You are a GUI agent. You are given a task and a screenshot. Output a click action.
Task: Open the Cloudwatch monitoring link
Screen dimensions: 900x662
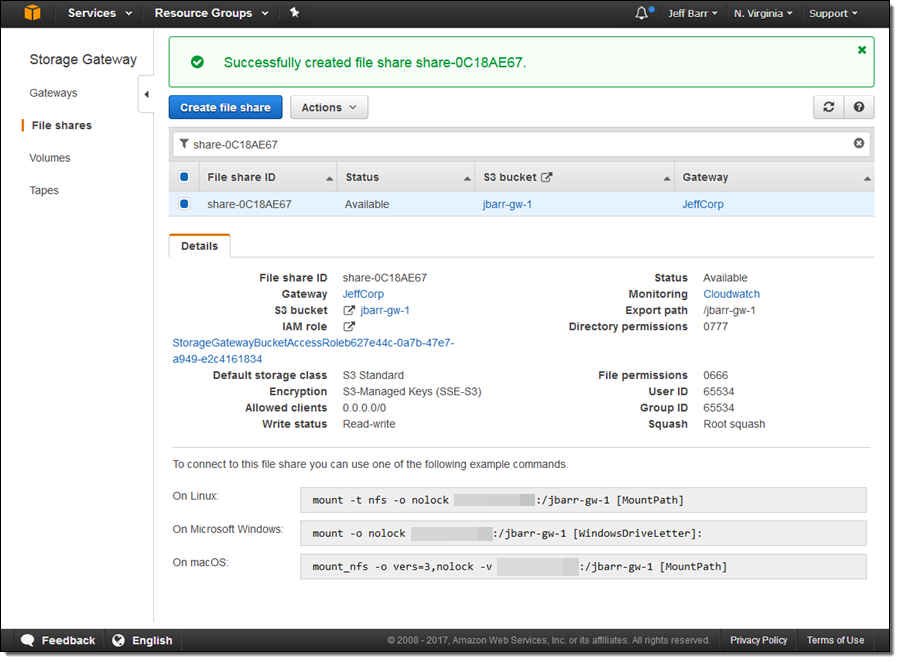(731, 293)
